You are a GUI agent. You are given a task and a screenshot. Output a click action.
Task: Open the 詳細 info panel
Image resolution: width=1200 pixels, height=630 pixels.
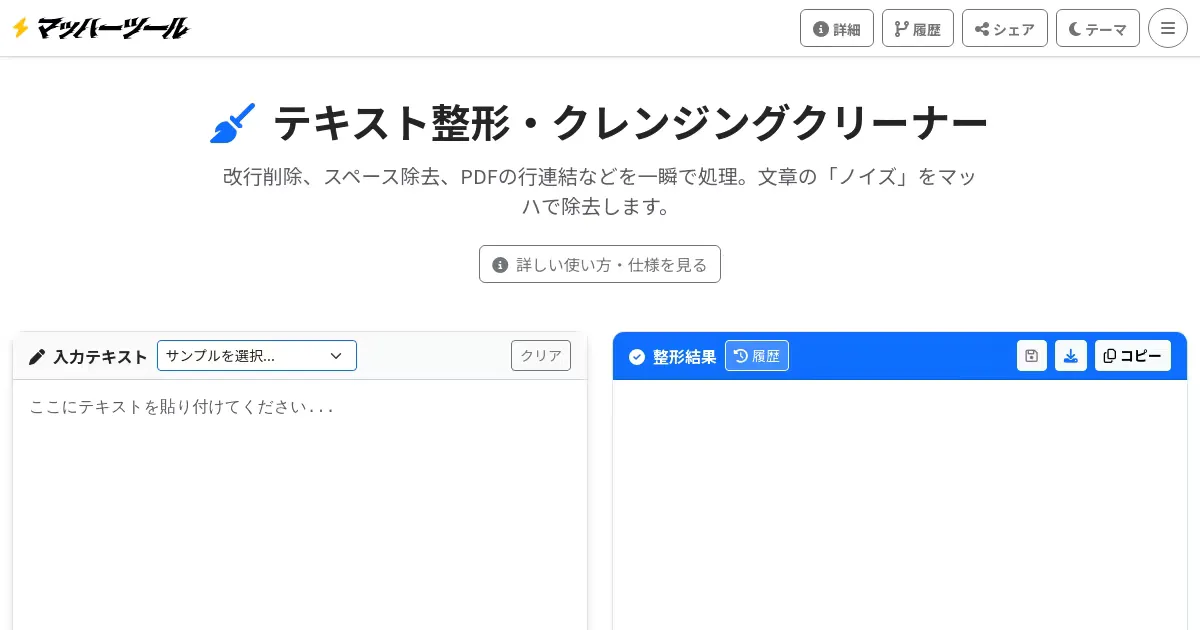(x=836, y=28)
